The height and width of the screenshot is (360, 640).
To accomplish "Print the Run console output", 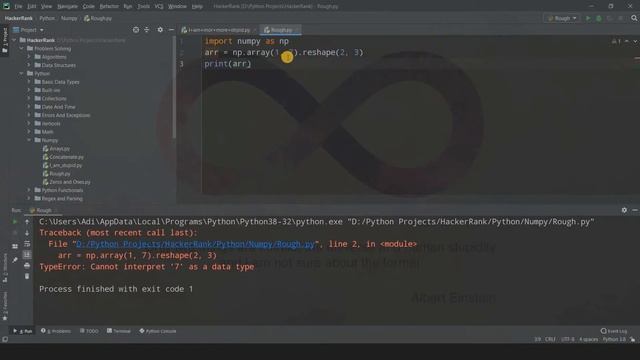I will 27,266.
